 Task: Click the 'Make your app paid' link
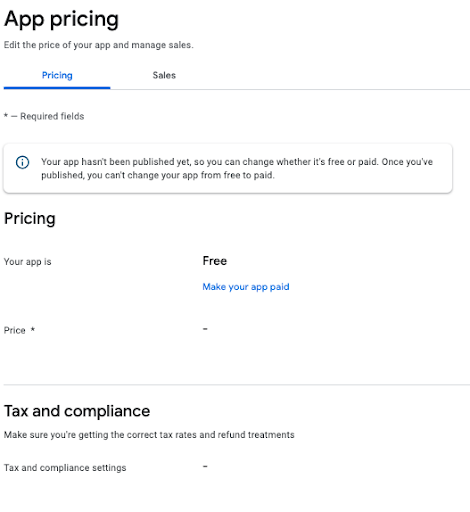246,287
